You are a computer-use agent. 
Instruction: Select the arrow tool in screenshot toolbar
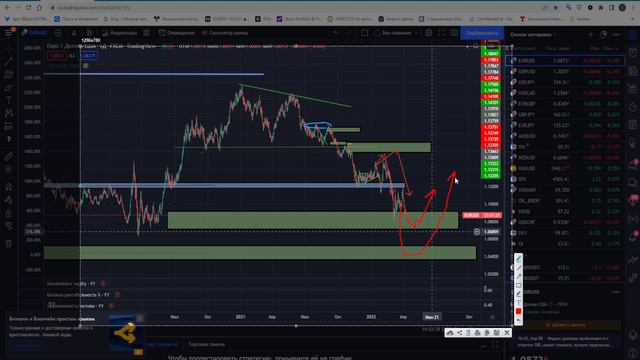tap(518, 277)
